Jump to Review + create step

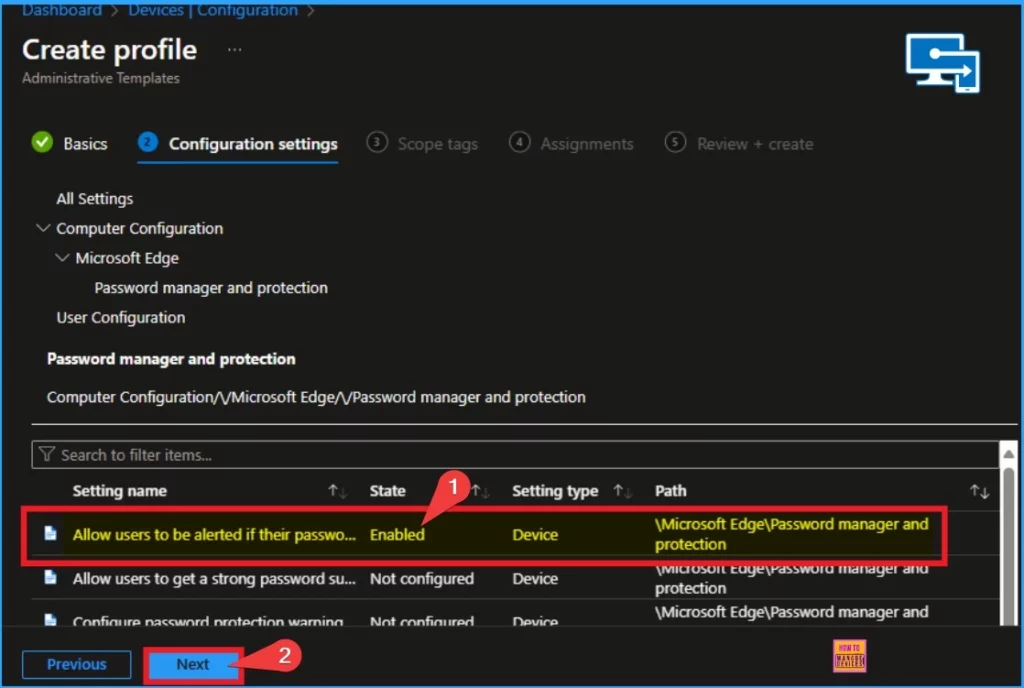pos(755,144)
